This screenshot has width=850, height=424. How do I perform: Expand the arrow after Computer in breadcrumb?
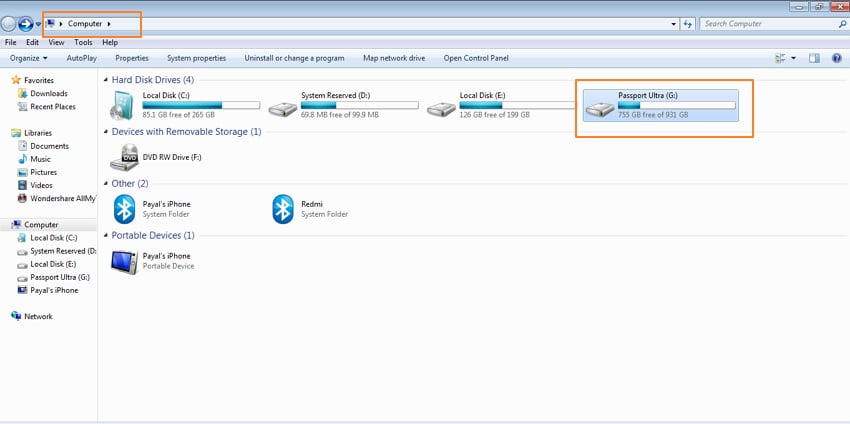[x=110, y=24]
